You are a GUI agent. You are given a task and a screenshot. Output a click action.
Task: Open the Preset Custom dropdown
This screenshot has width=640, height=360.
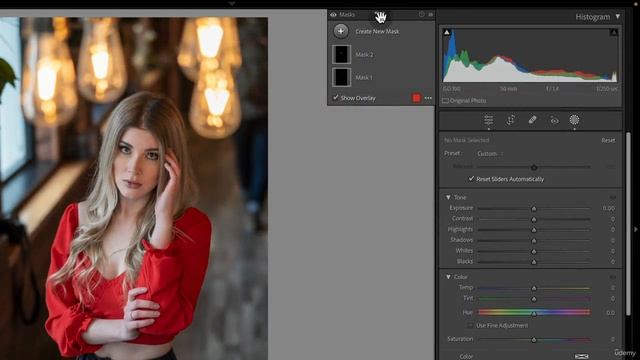490,153
